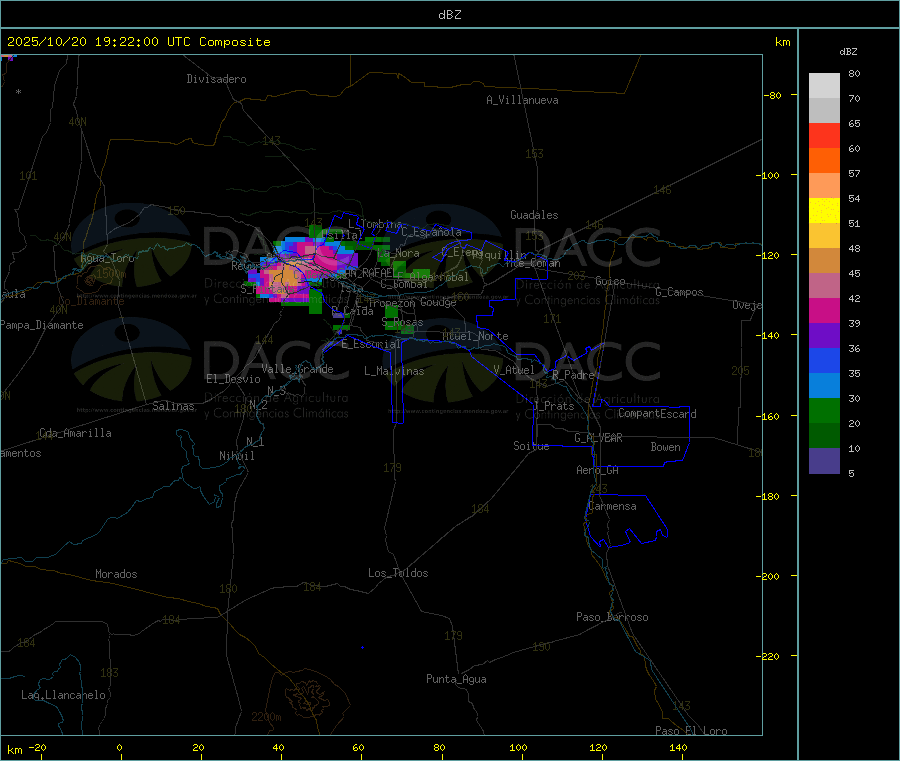Viewport: 900px width, 761px height.
Task: Click the green 20–30 dBZ legend swatch
Action: point(824,410)
